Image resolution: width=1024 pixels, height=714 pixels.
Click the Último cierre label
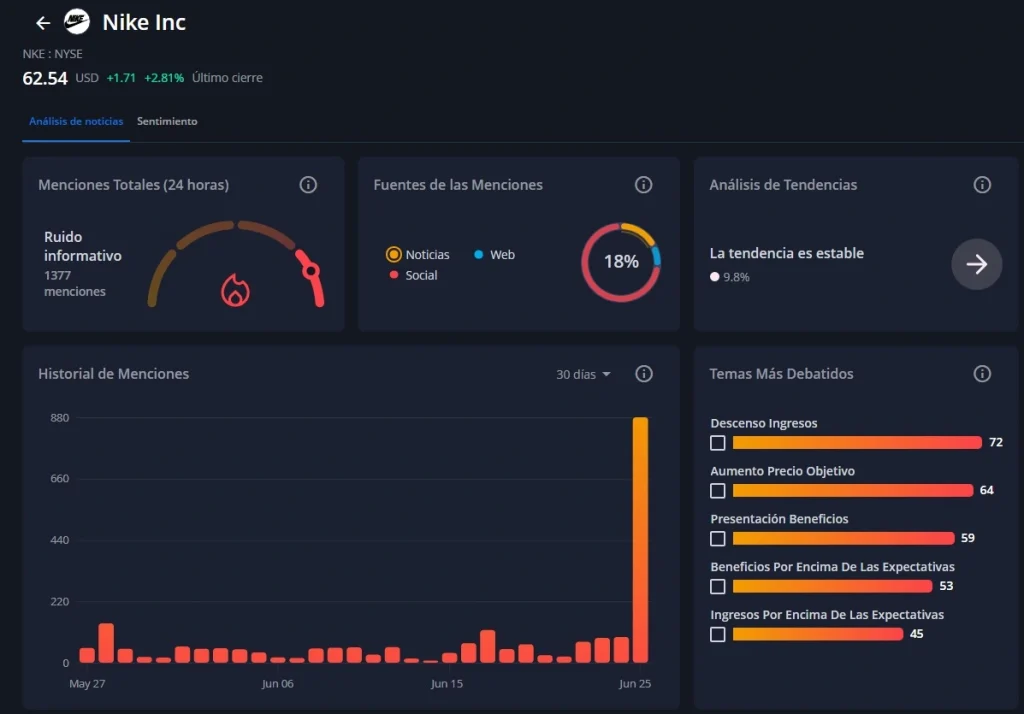(x=227, y=78)
